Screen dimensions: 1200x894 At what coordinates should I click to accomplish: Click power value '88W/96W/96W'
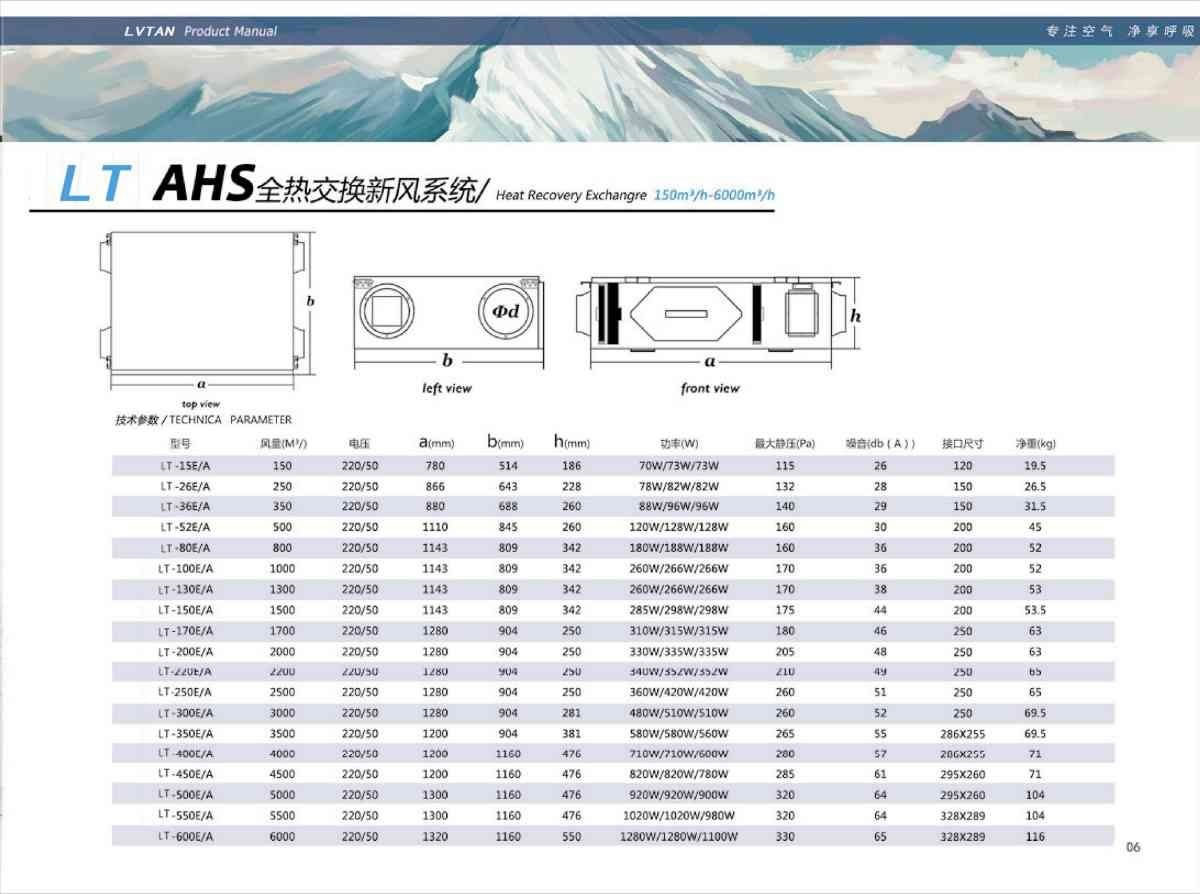click(x=679, y=506)
